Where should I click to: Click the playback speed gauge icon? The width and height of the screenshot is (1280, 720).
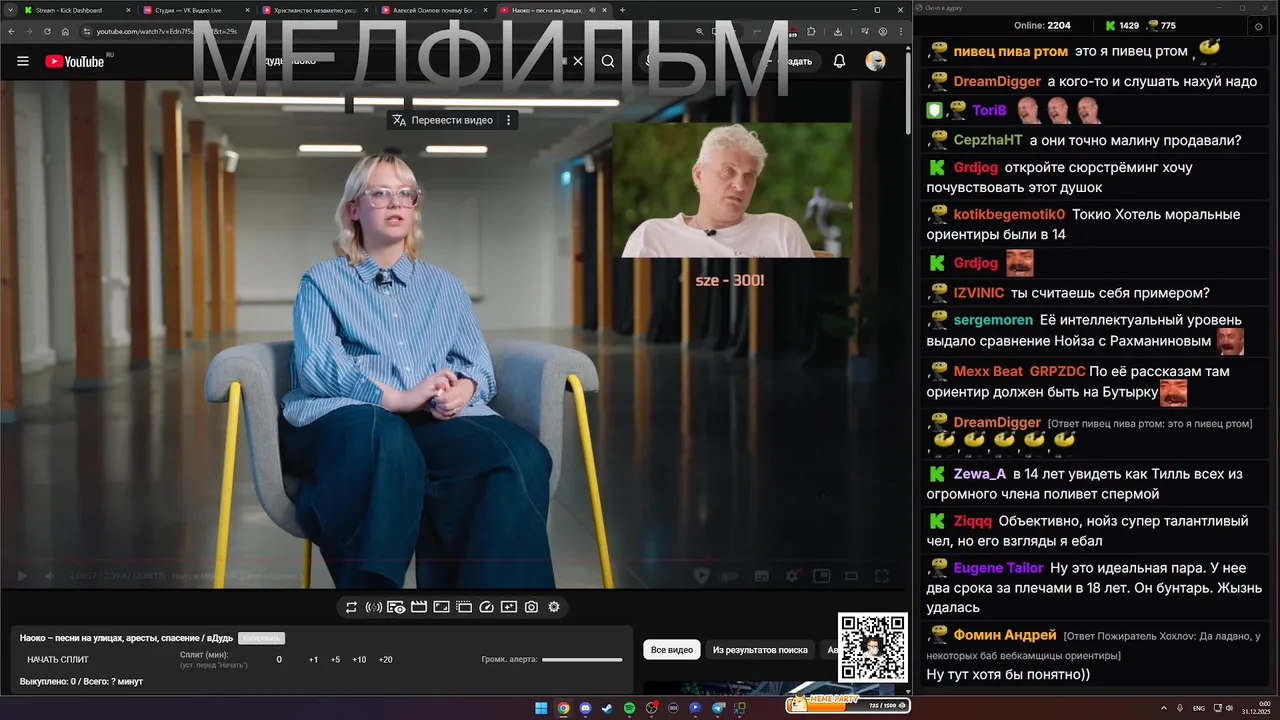(486, 607)
